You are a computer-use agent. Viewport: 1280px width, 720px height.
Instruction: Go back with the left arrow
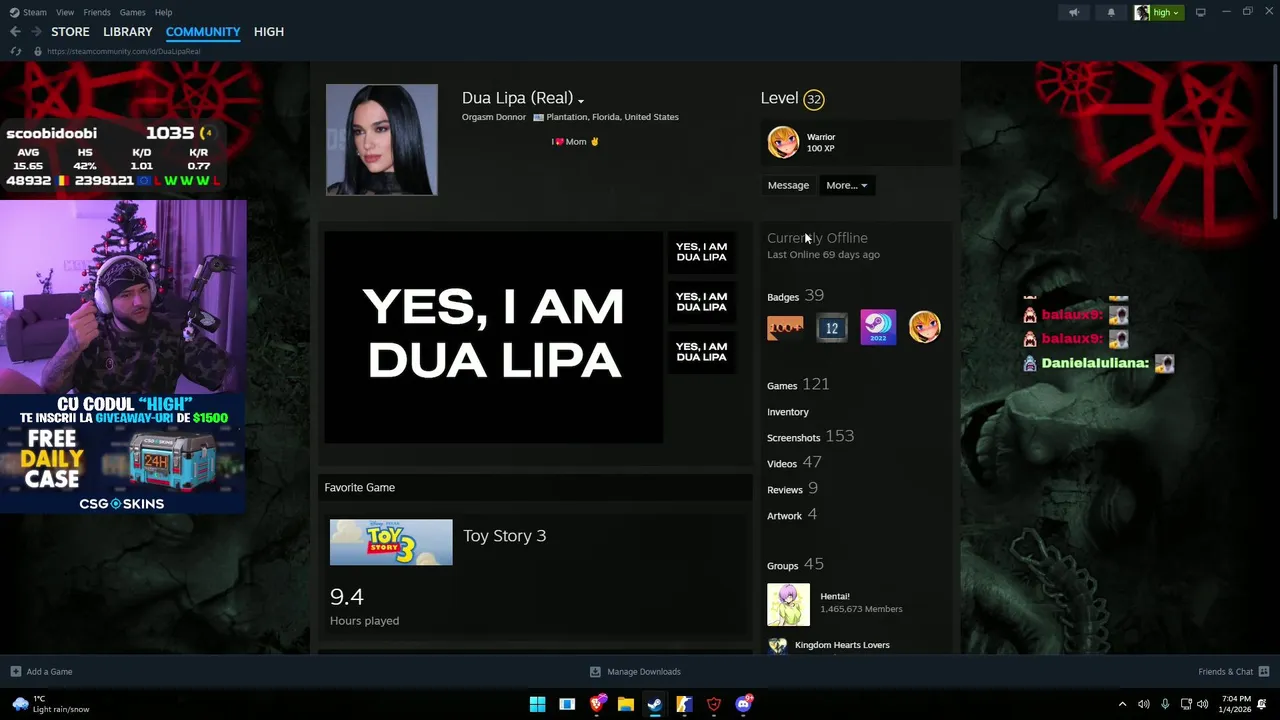15,32
